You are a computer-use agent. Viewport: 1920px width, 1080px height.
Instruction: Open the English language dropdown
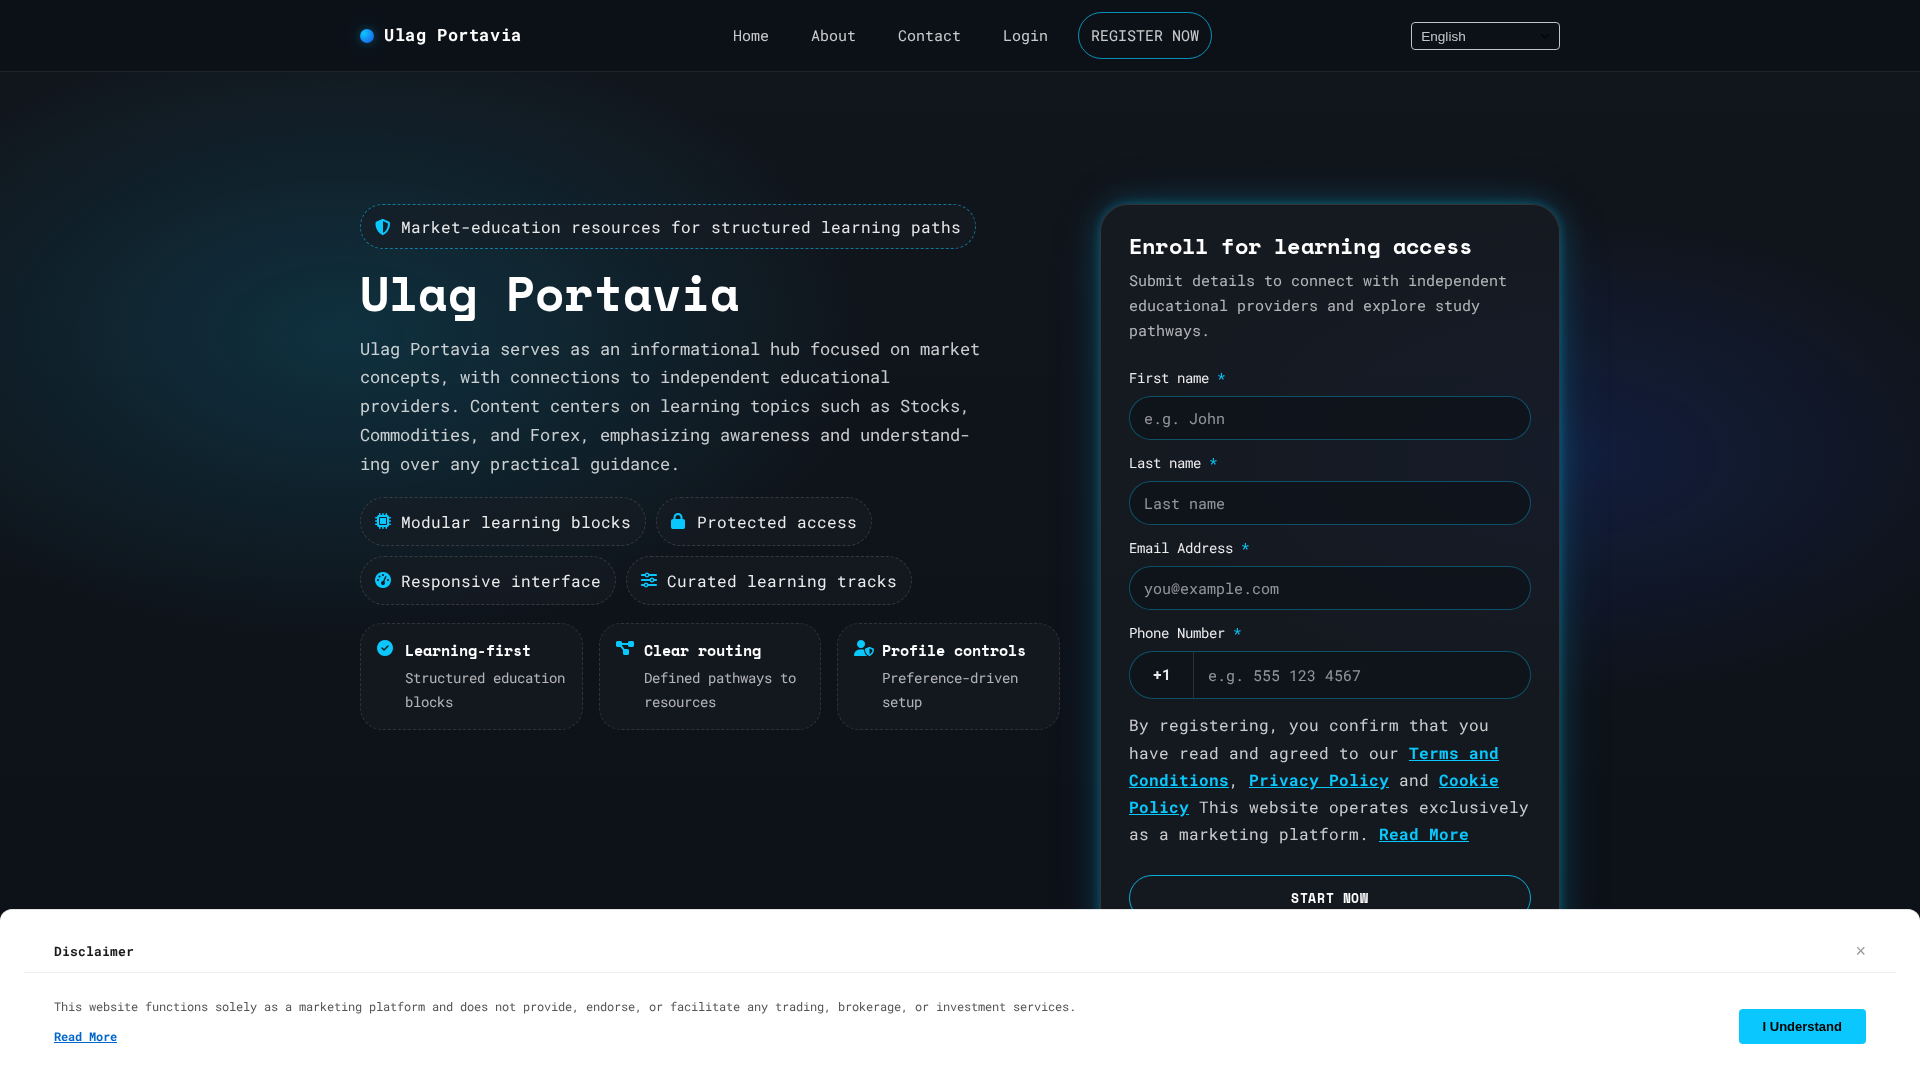pyautogui.click(x=1485, y=36)
